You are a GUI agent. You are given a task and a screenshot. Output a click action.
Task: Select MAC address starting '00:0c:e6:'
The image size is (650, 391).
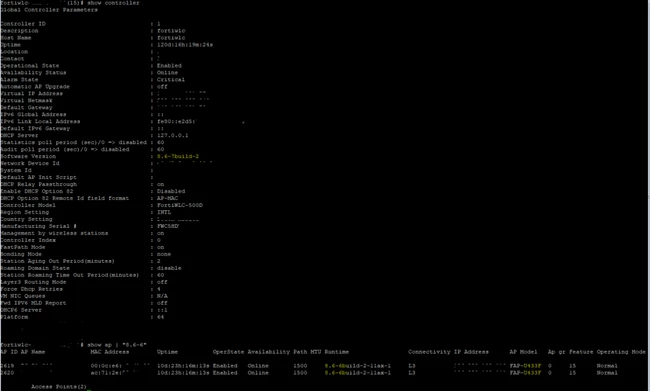pyautogui.click(x=107, y=366)
